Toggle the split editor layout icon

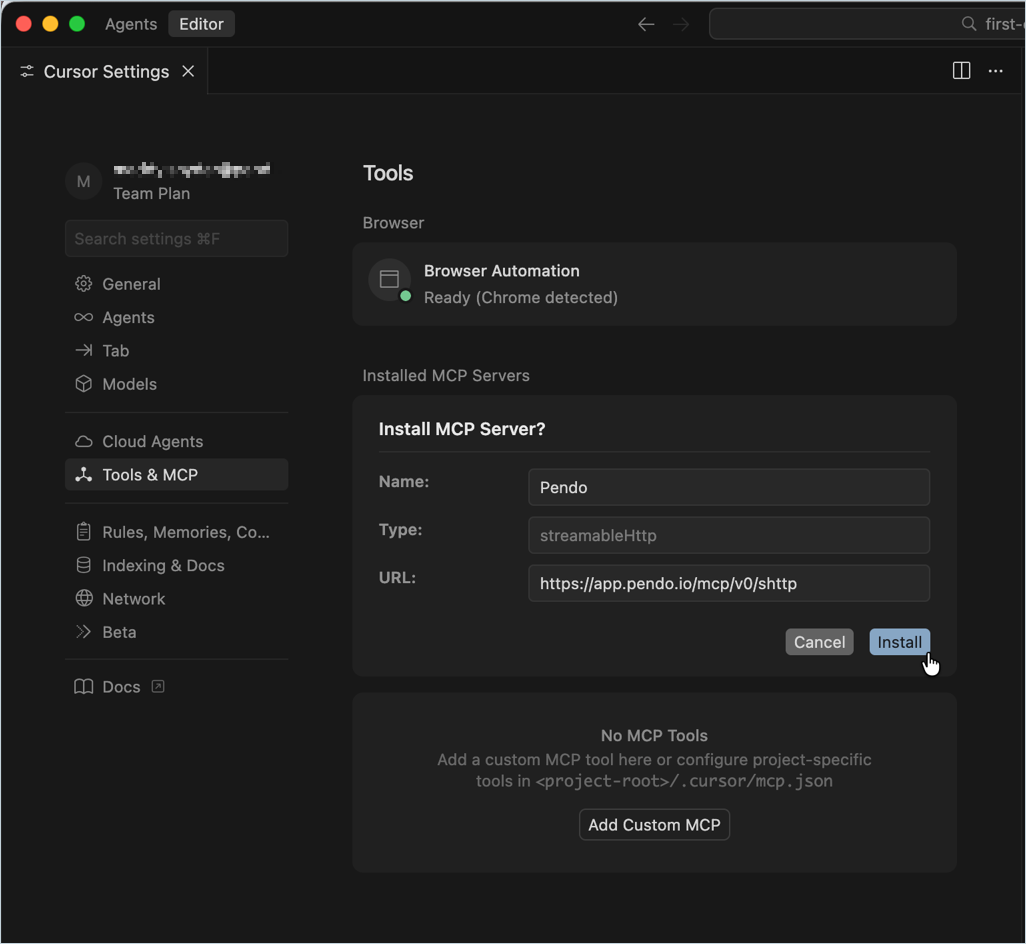[961, 71]
